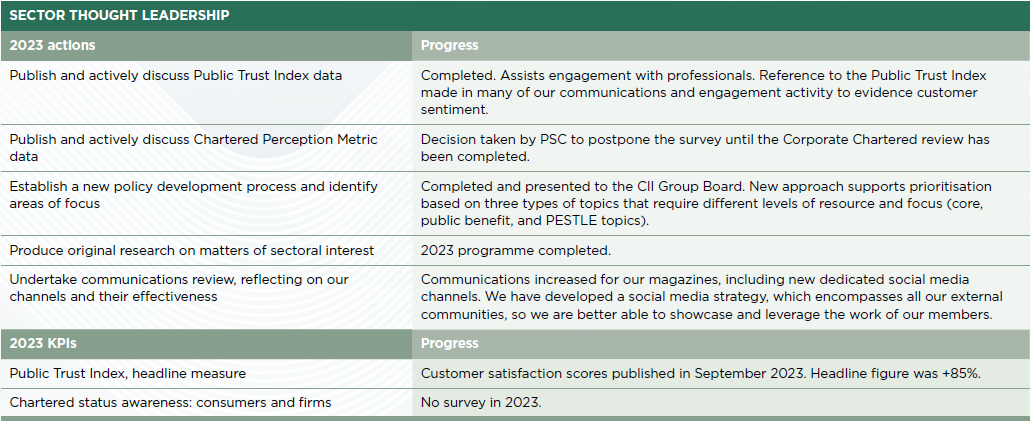Select the Produce original research action
The height and width of the screenshot is (421, 1031).
[x=191, y=251]
